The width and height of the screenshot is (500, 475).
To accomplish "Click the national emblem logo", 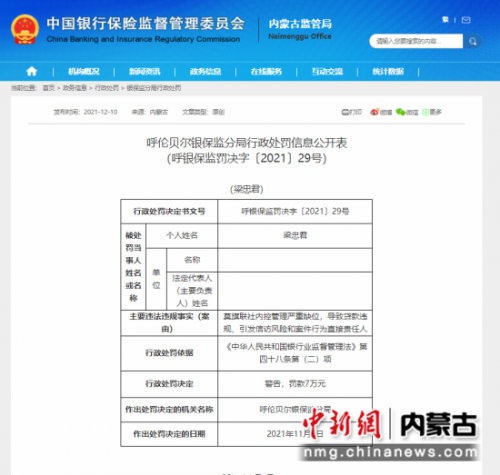I will pyautogui.click(x=25, y=29).
